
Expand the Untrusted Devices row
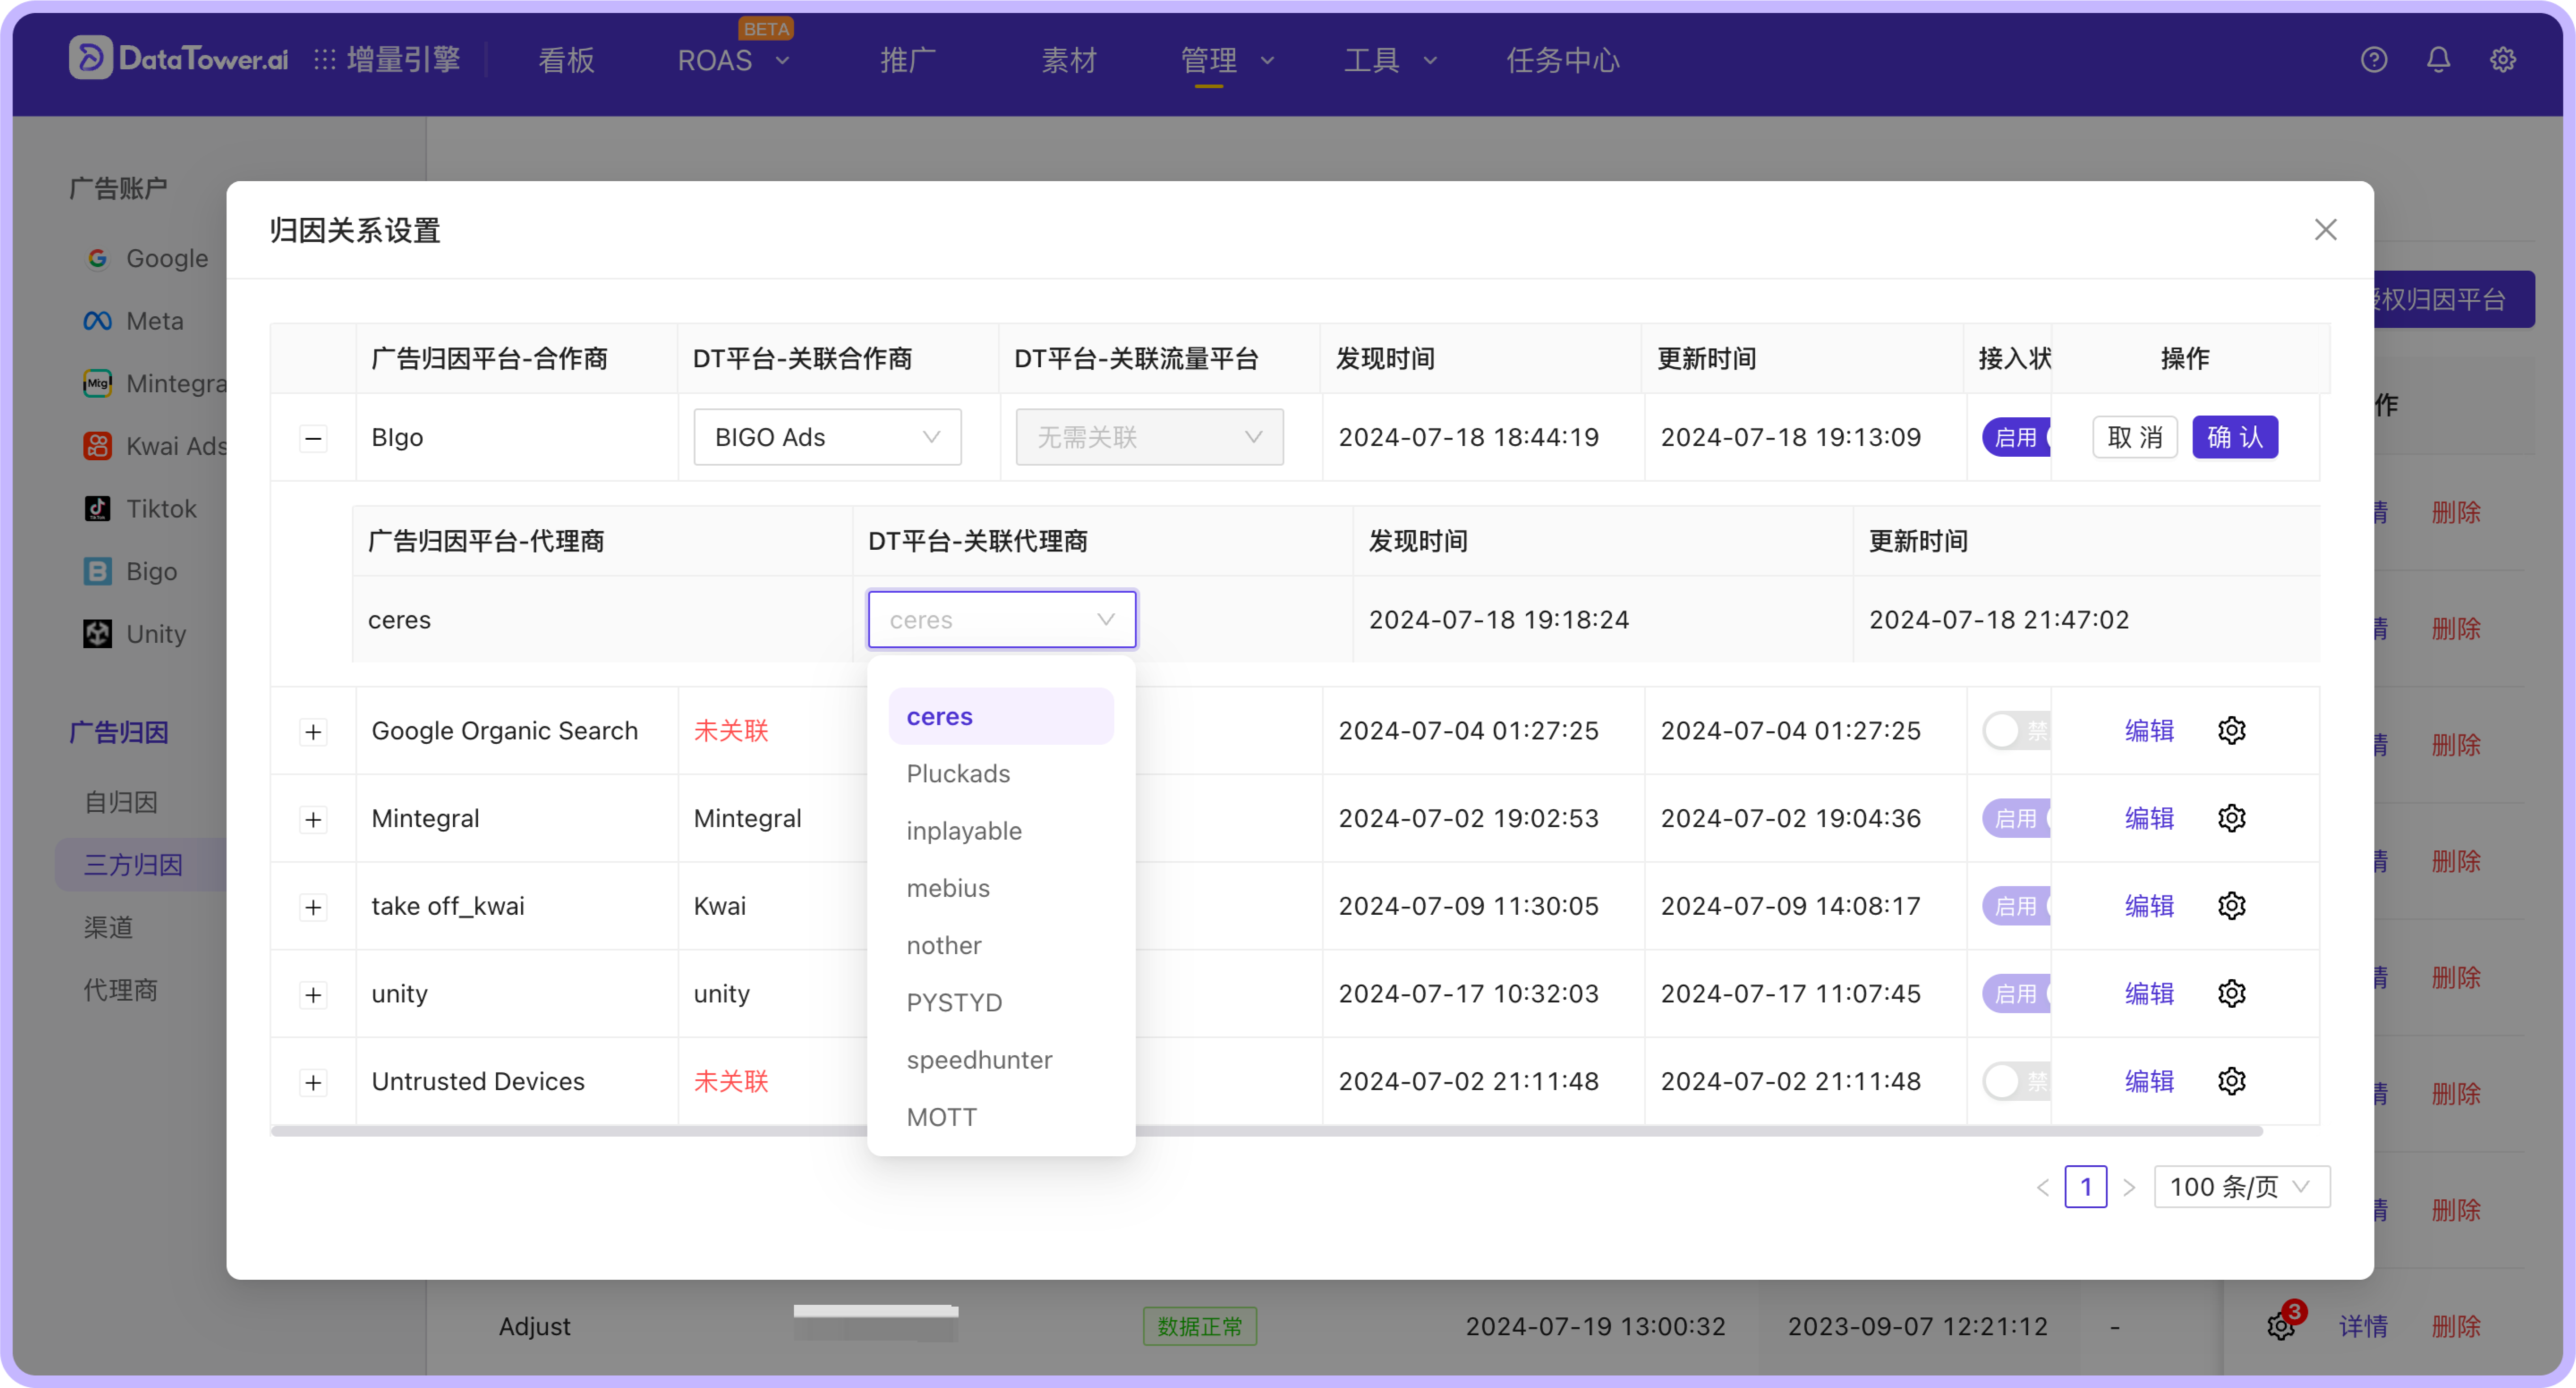pyautogui.click(x=313, y=1083)
